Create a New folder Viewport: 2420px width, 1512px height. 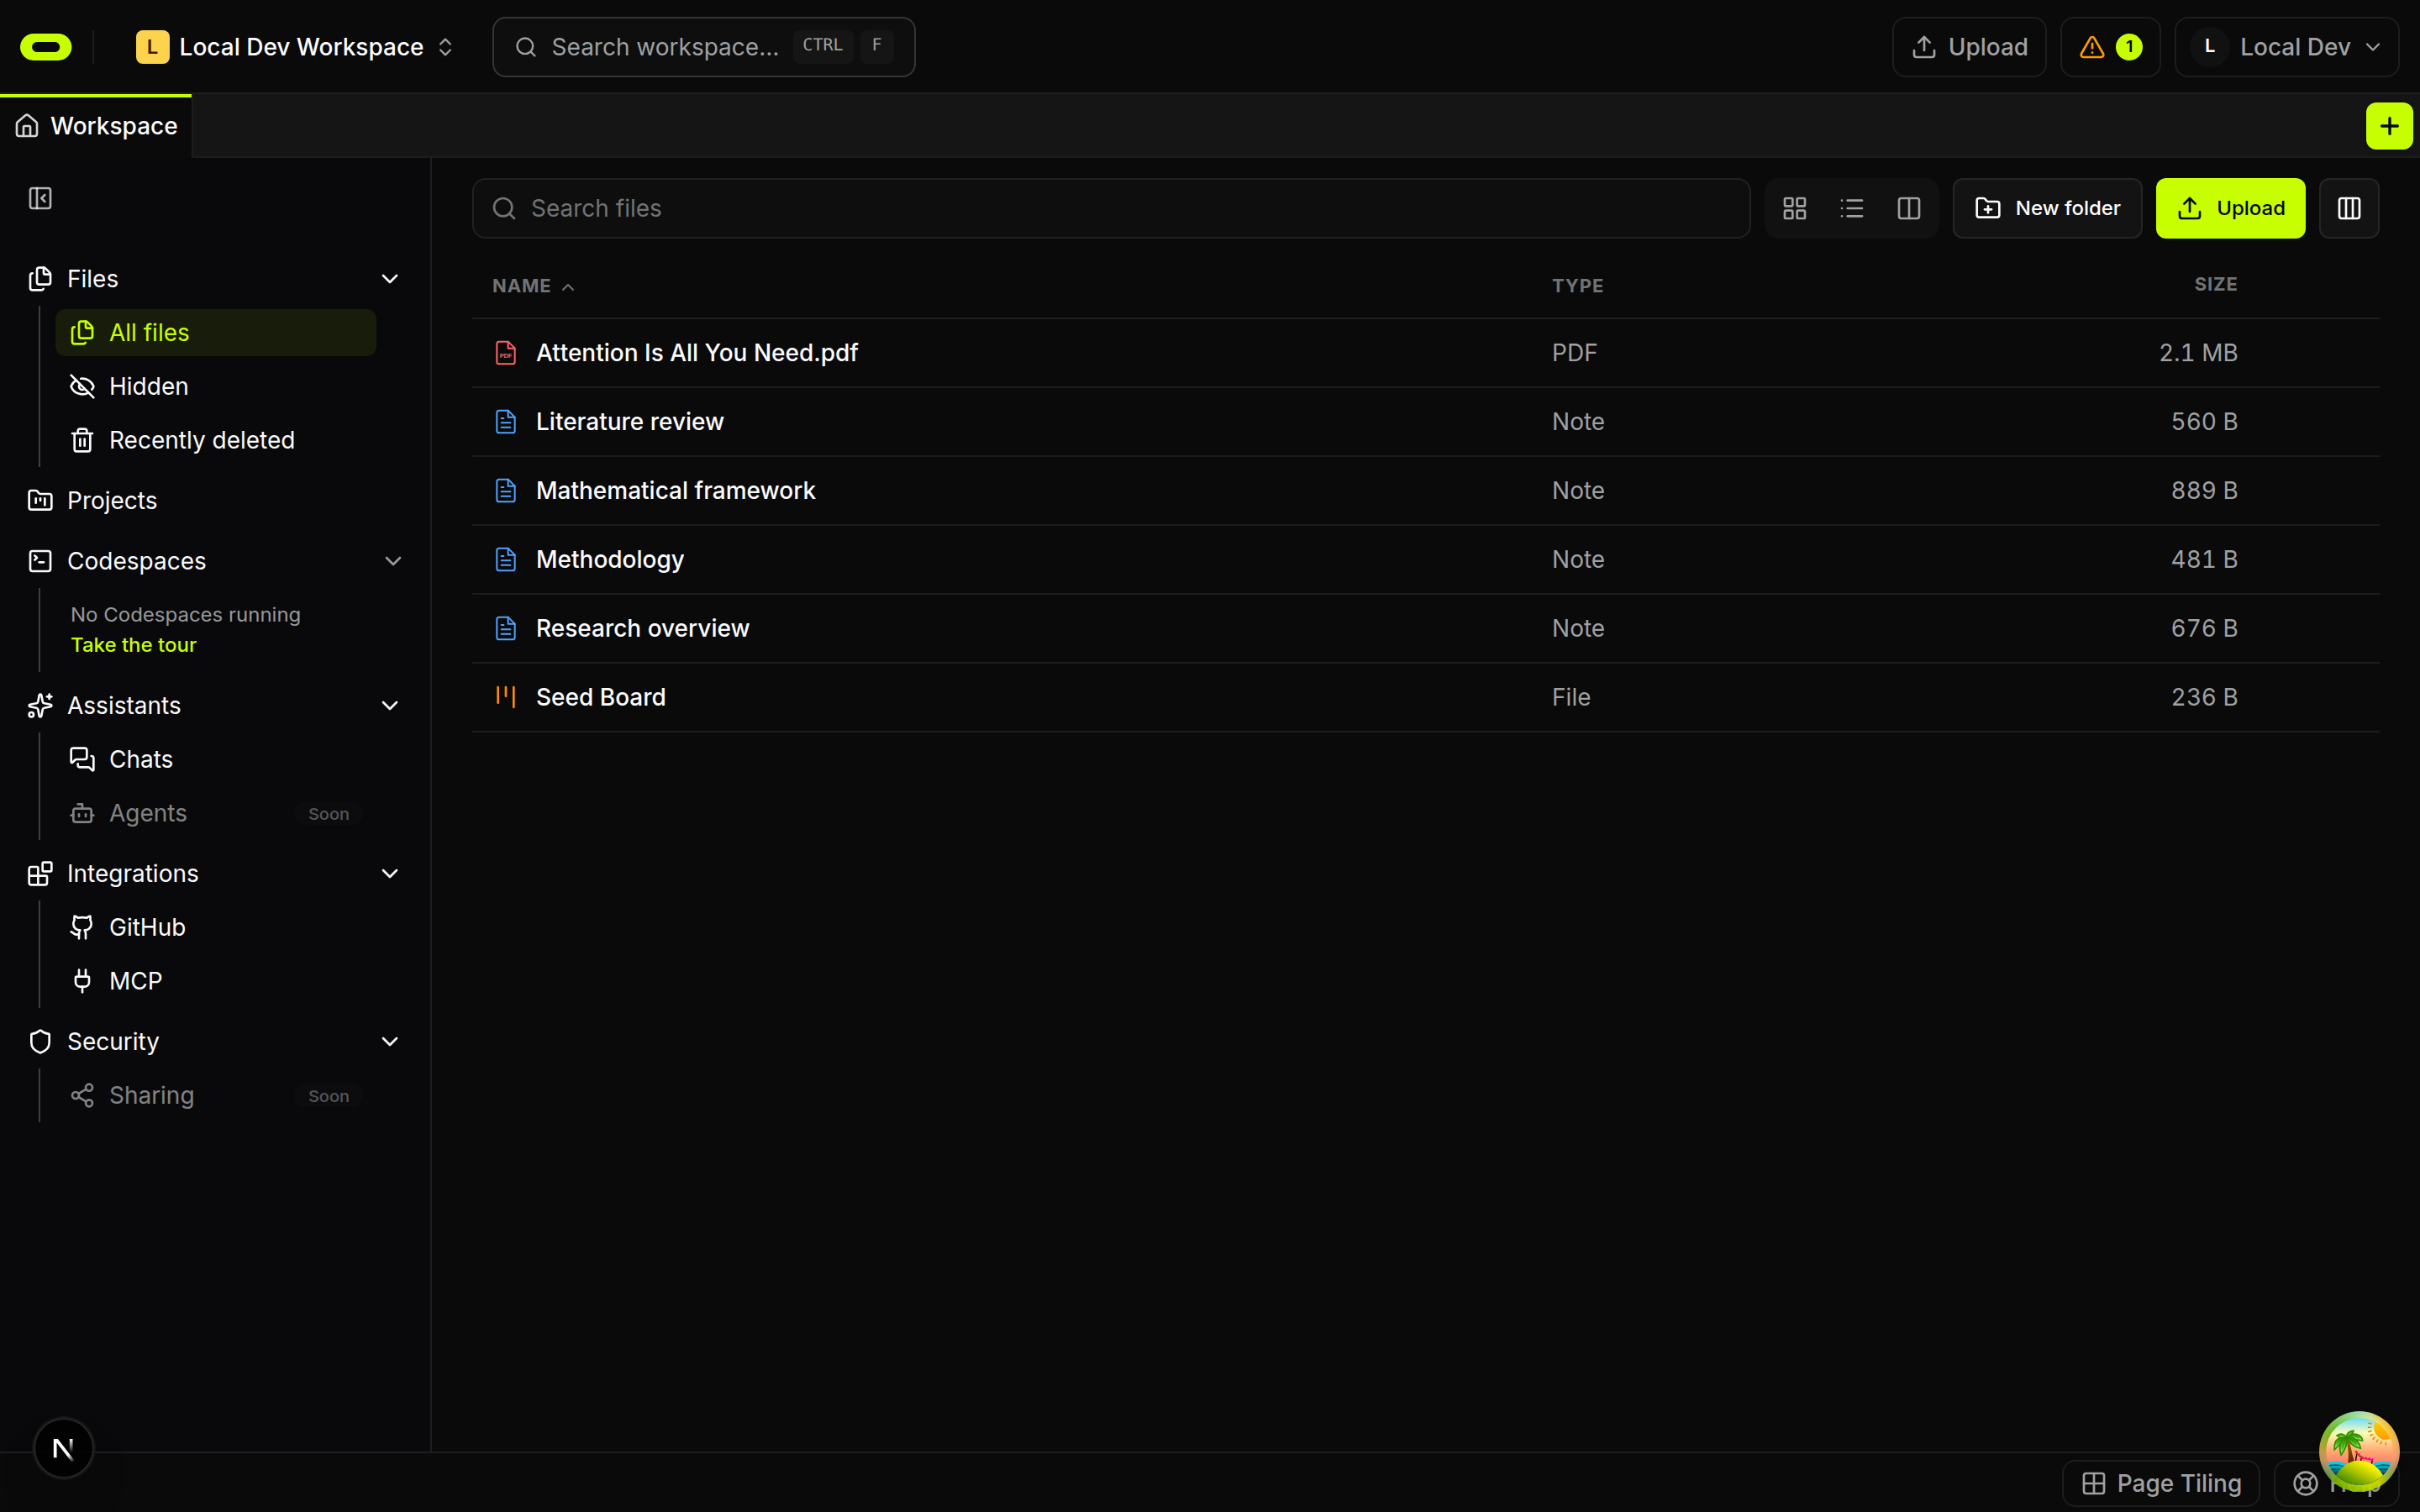click(2047, 208)
